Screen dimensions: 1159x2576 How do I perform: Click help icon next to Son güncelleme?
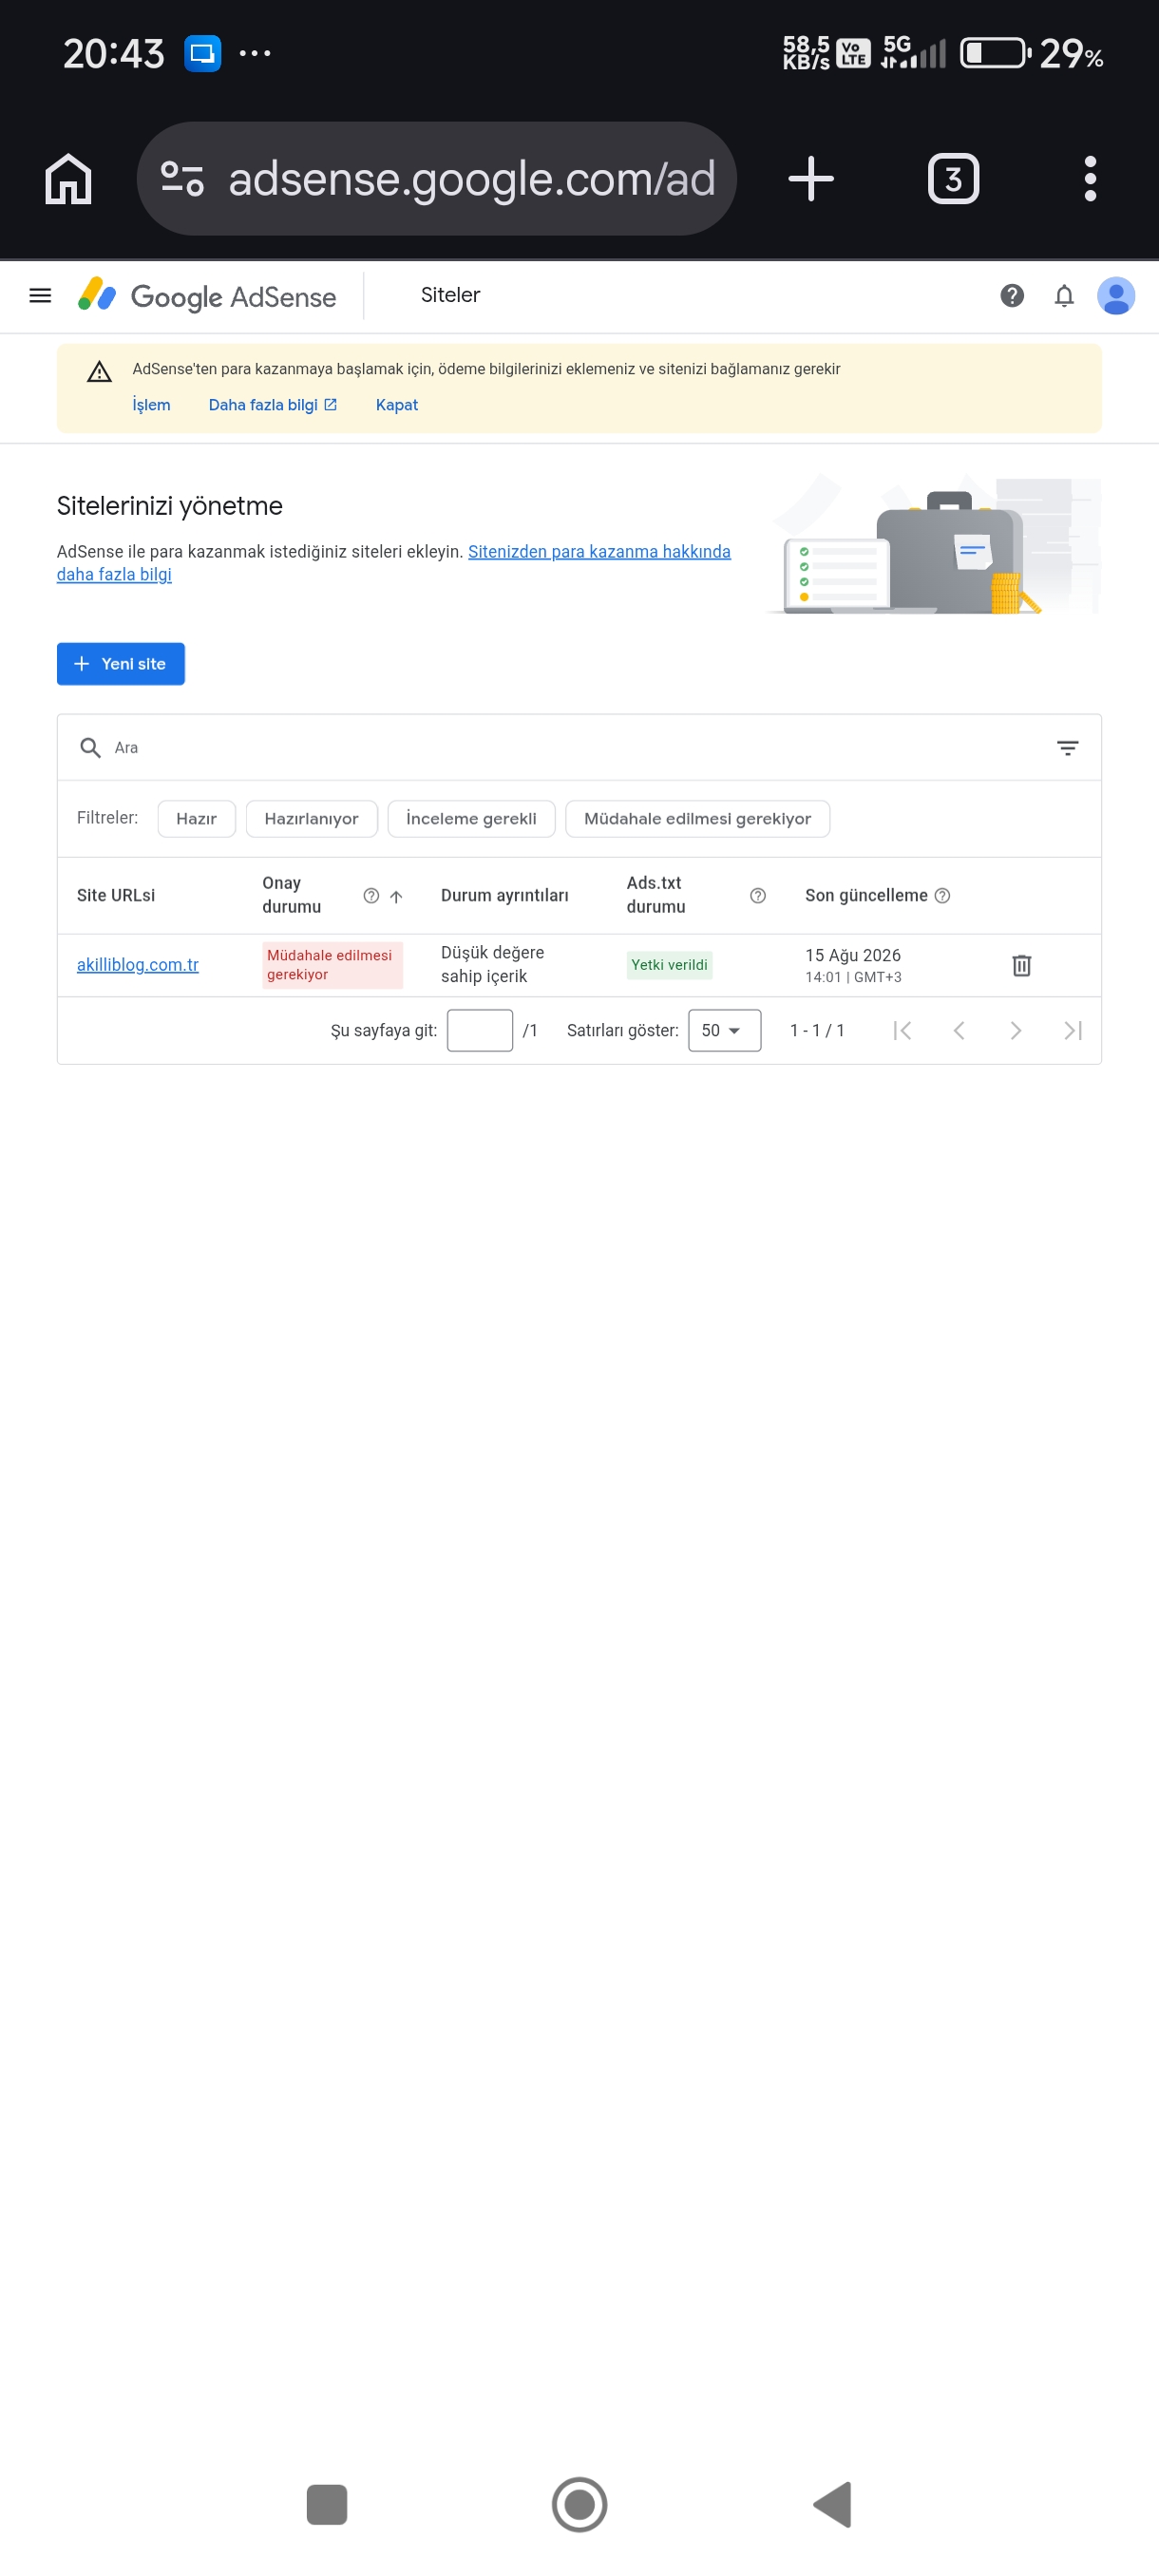point(942,895)
